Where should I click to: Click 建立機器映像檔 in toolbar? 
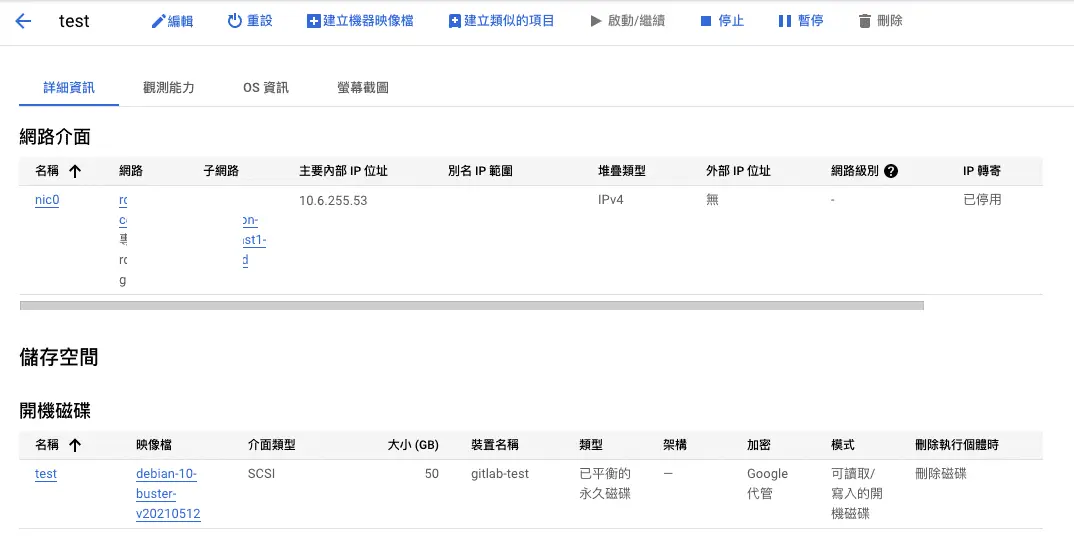pyautogui.click(x=360, y=21)
